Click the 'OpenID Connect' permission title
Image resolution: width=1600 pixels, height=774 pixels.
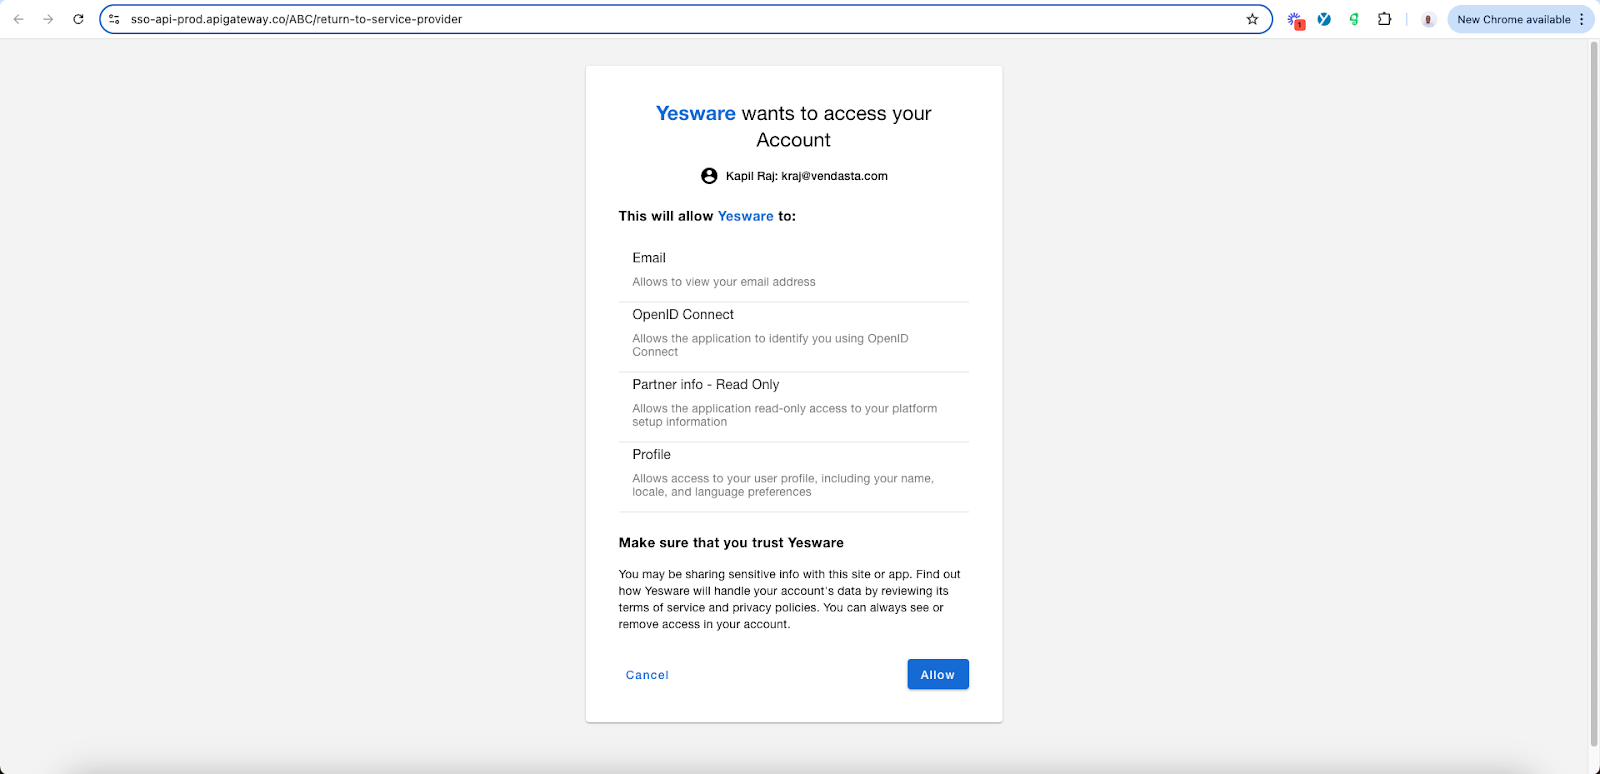tap(683, 314)
